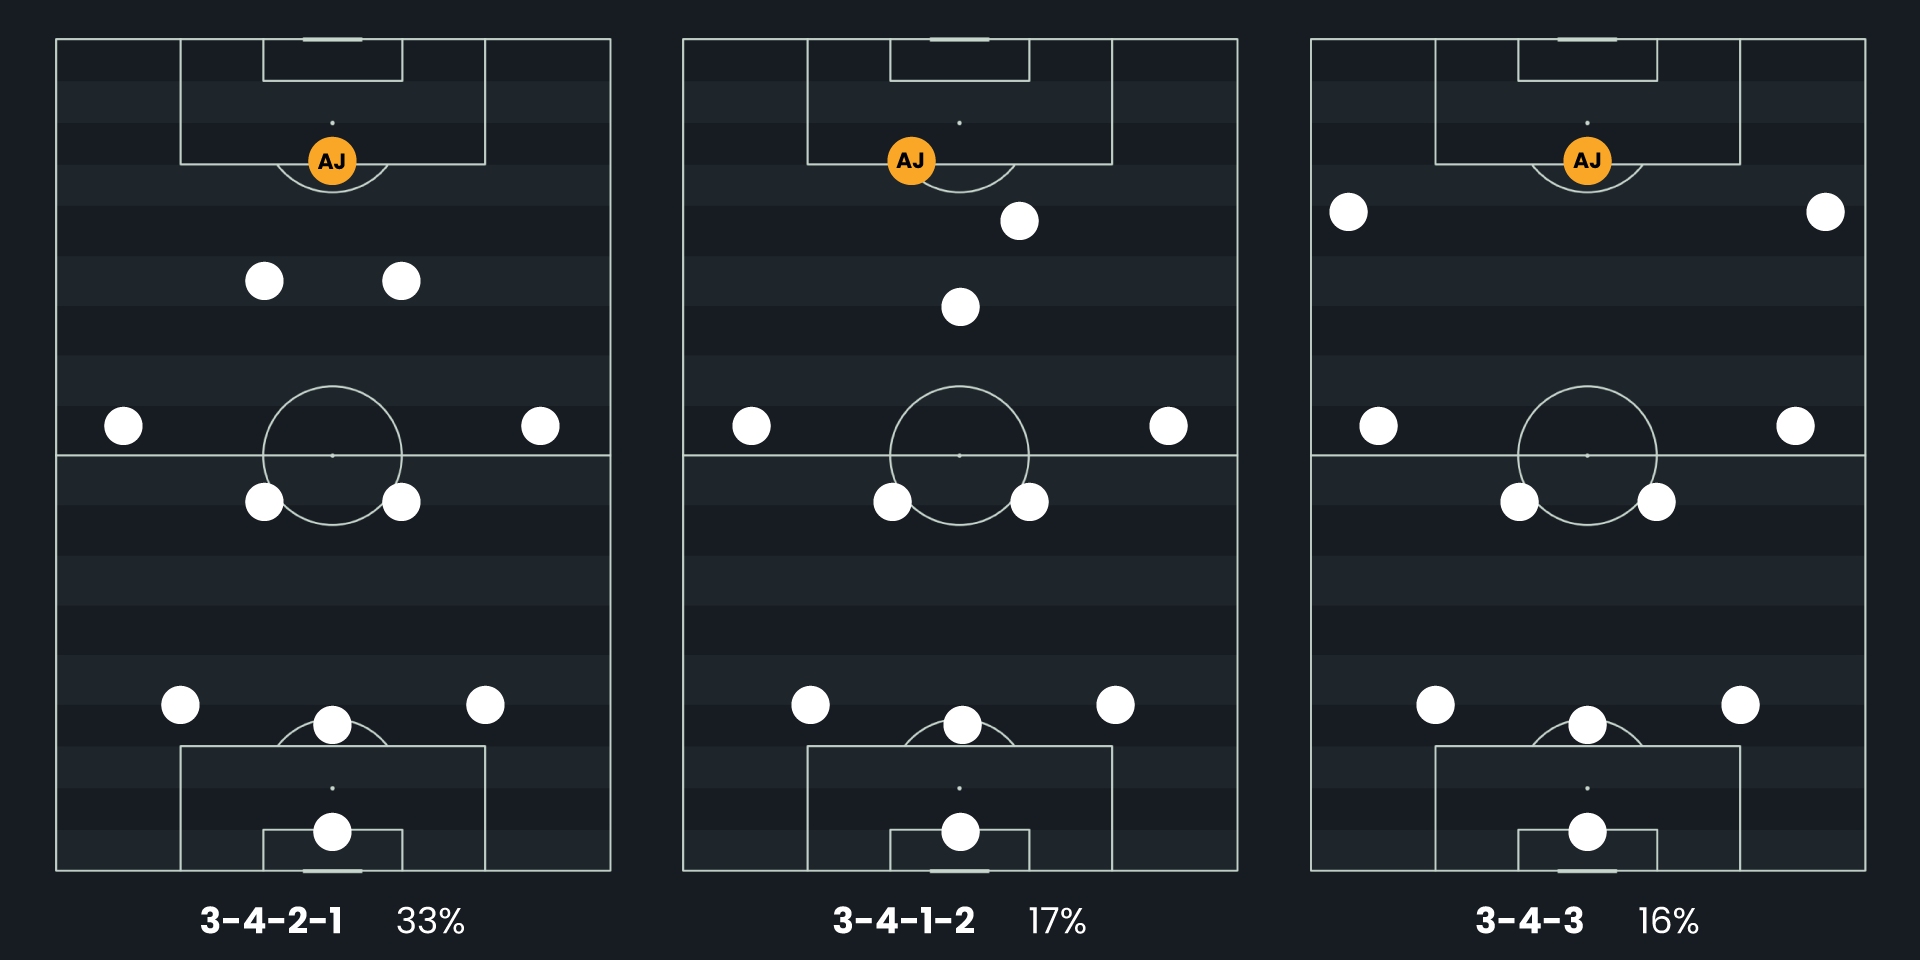The width and height of the screenshot is (1920, 960).
Task: Click the AJ marker in the 3-4-2-1 formation
Action: [x=332, y=161]
